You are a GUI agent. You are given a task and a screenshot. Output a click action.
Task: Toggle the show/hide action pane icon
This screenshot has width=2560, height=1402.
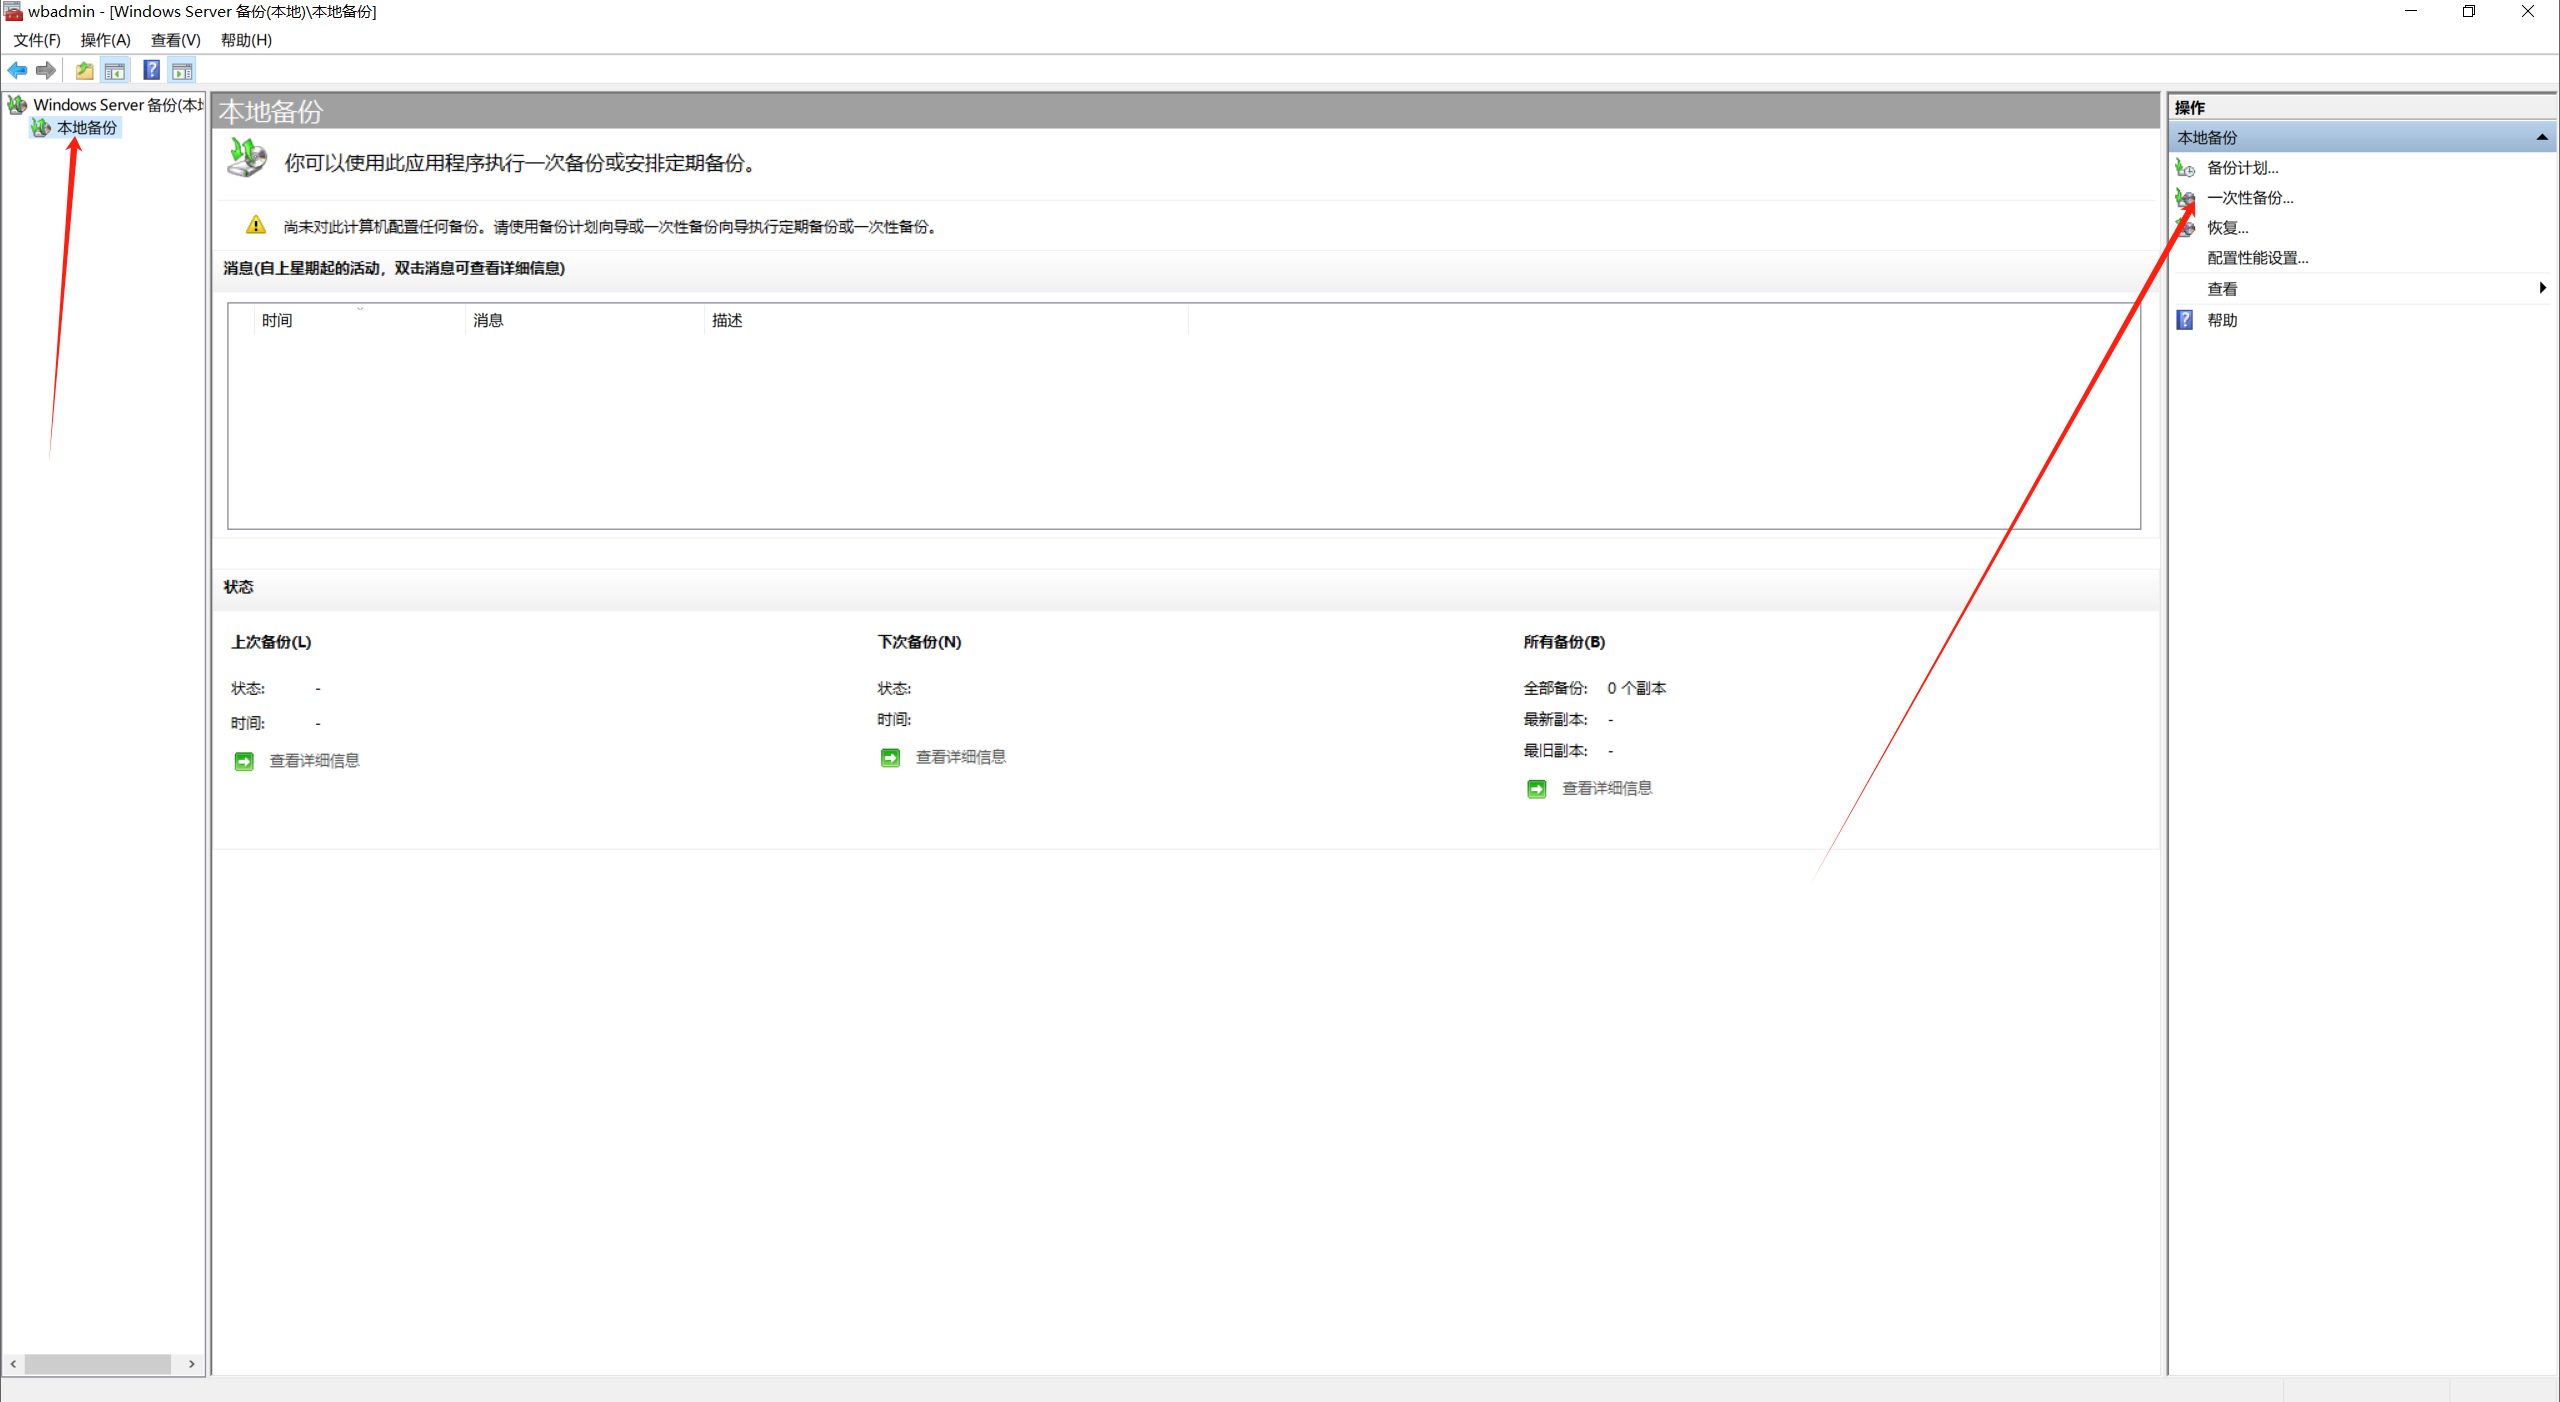182,70
